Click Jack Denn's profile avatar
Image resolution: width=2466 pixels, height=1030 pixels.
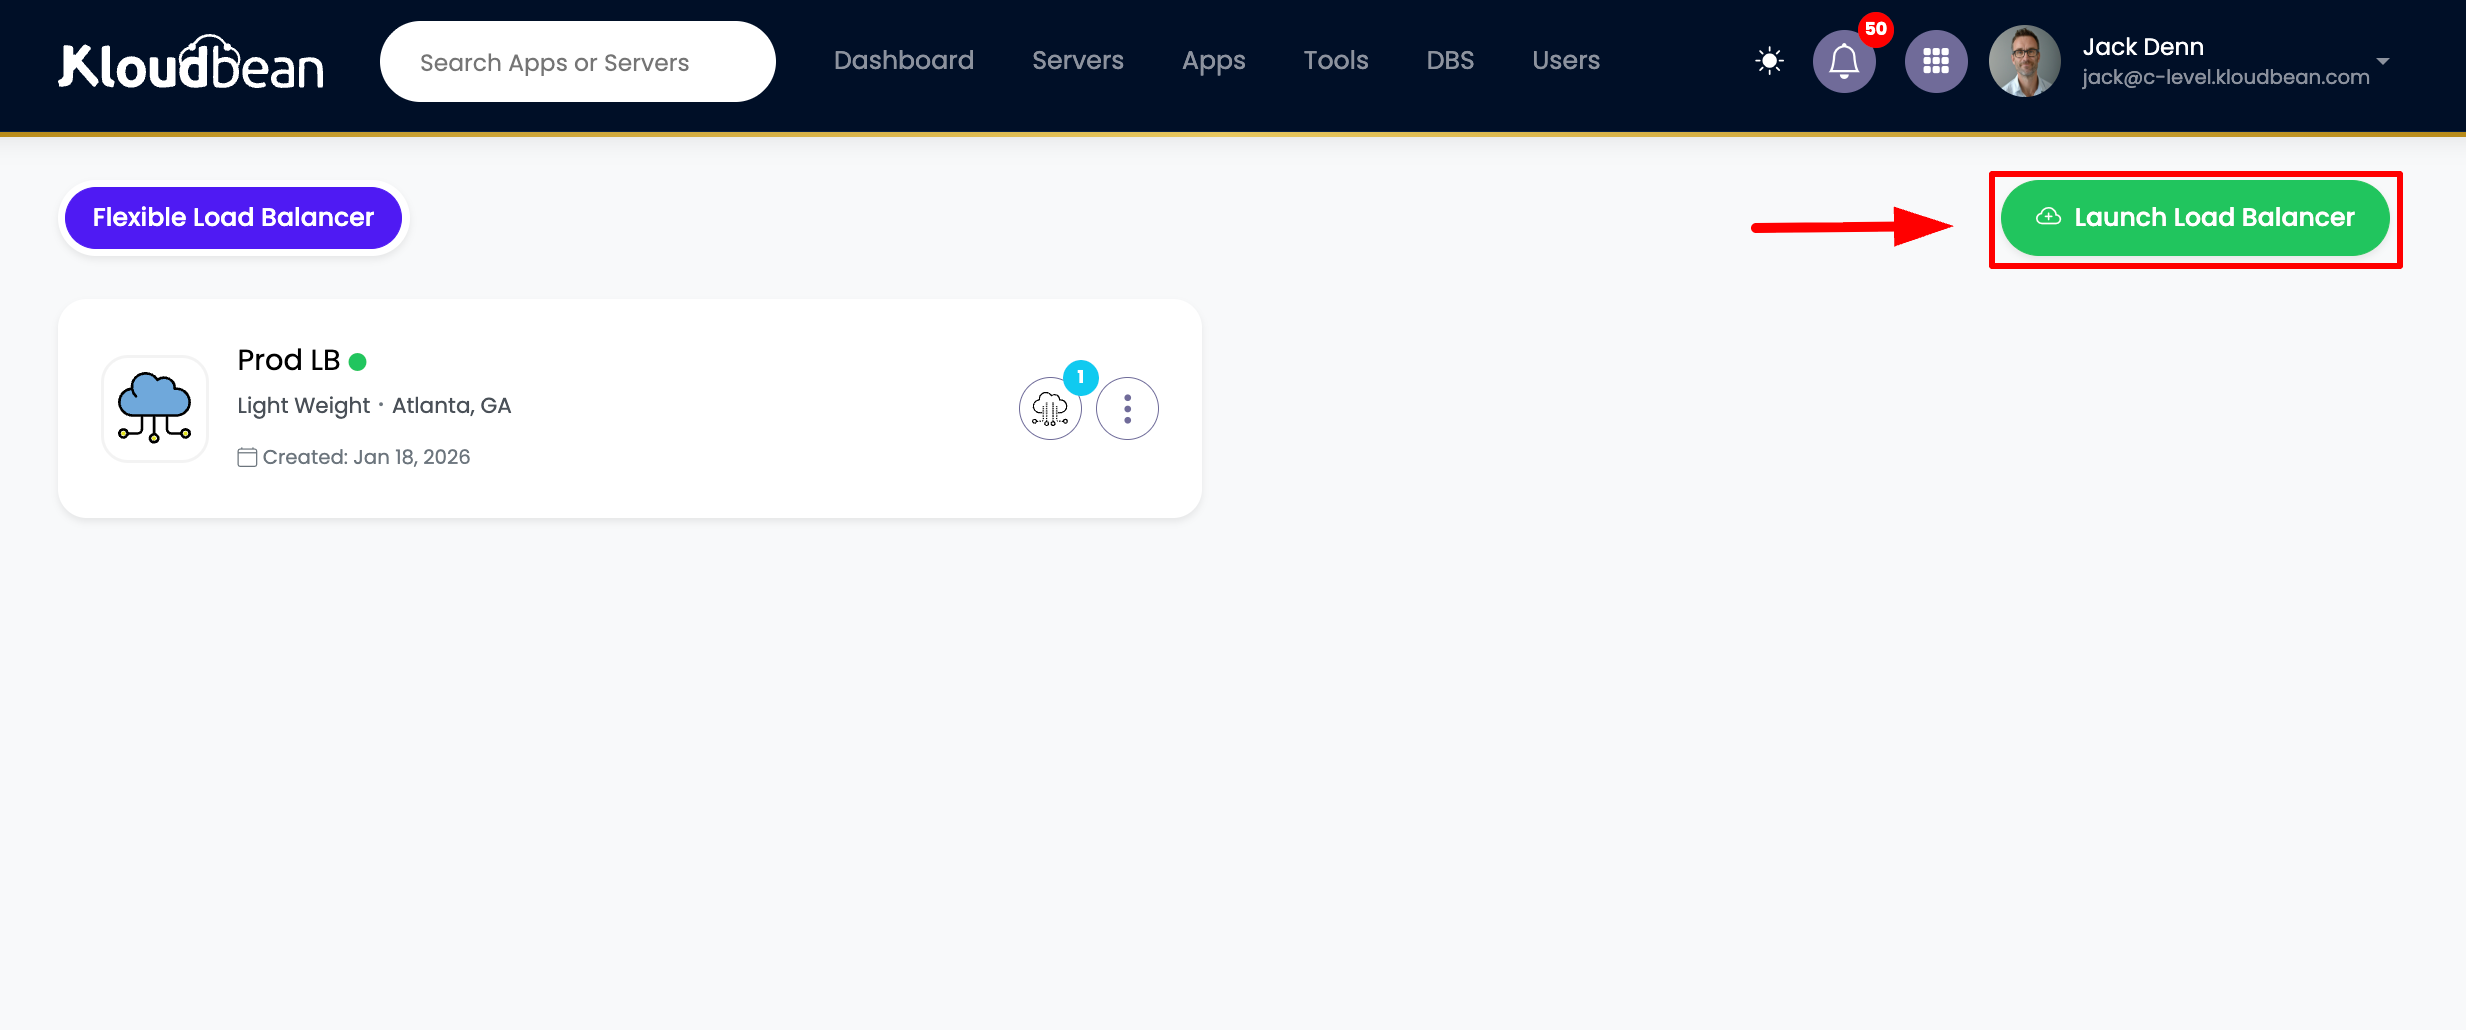2025,61
